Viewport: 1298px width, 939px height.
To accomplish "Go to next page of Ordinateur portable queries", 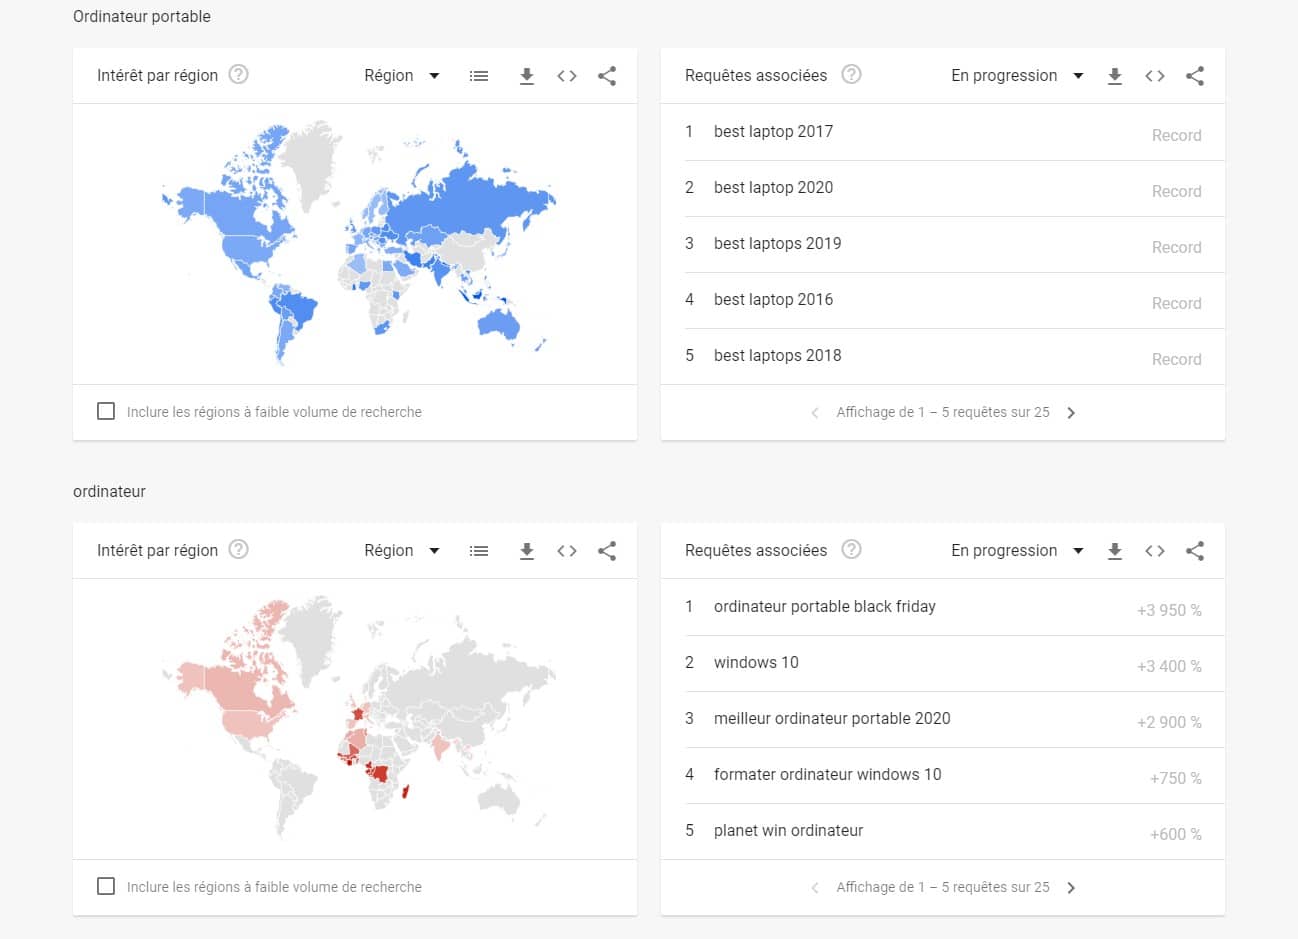I will click(x=1071, y=413).
